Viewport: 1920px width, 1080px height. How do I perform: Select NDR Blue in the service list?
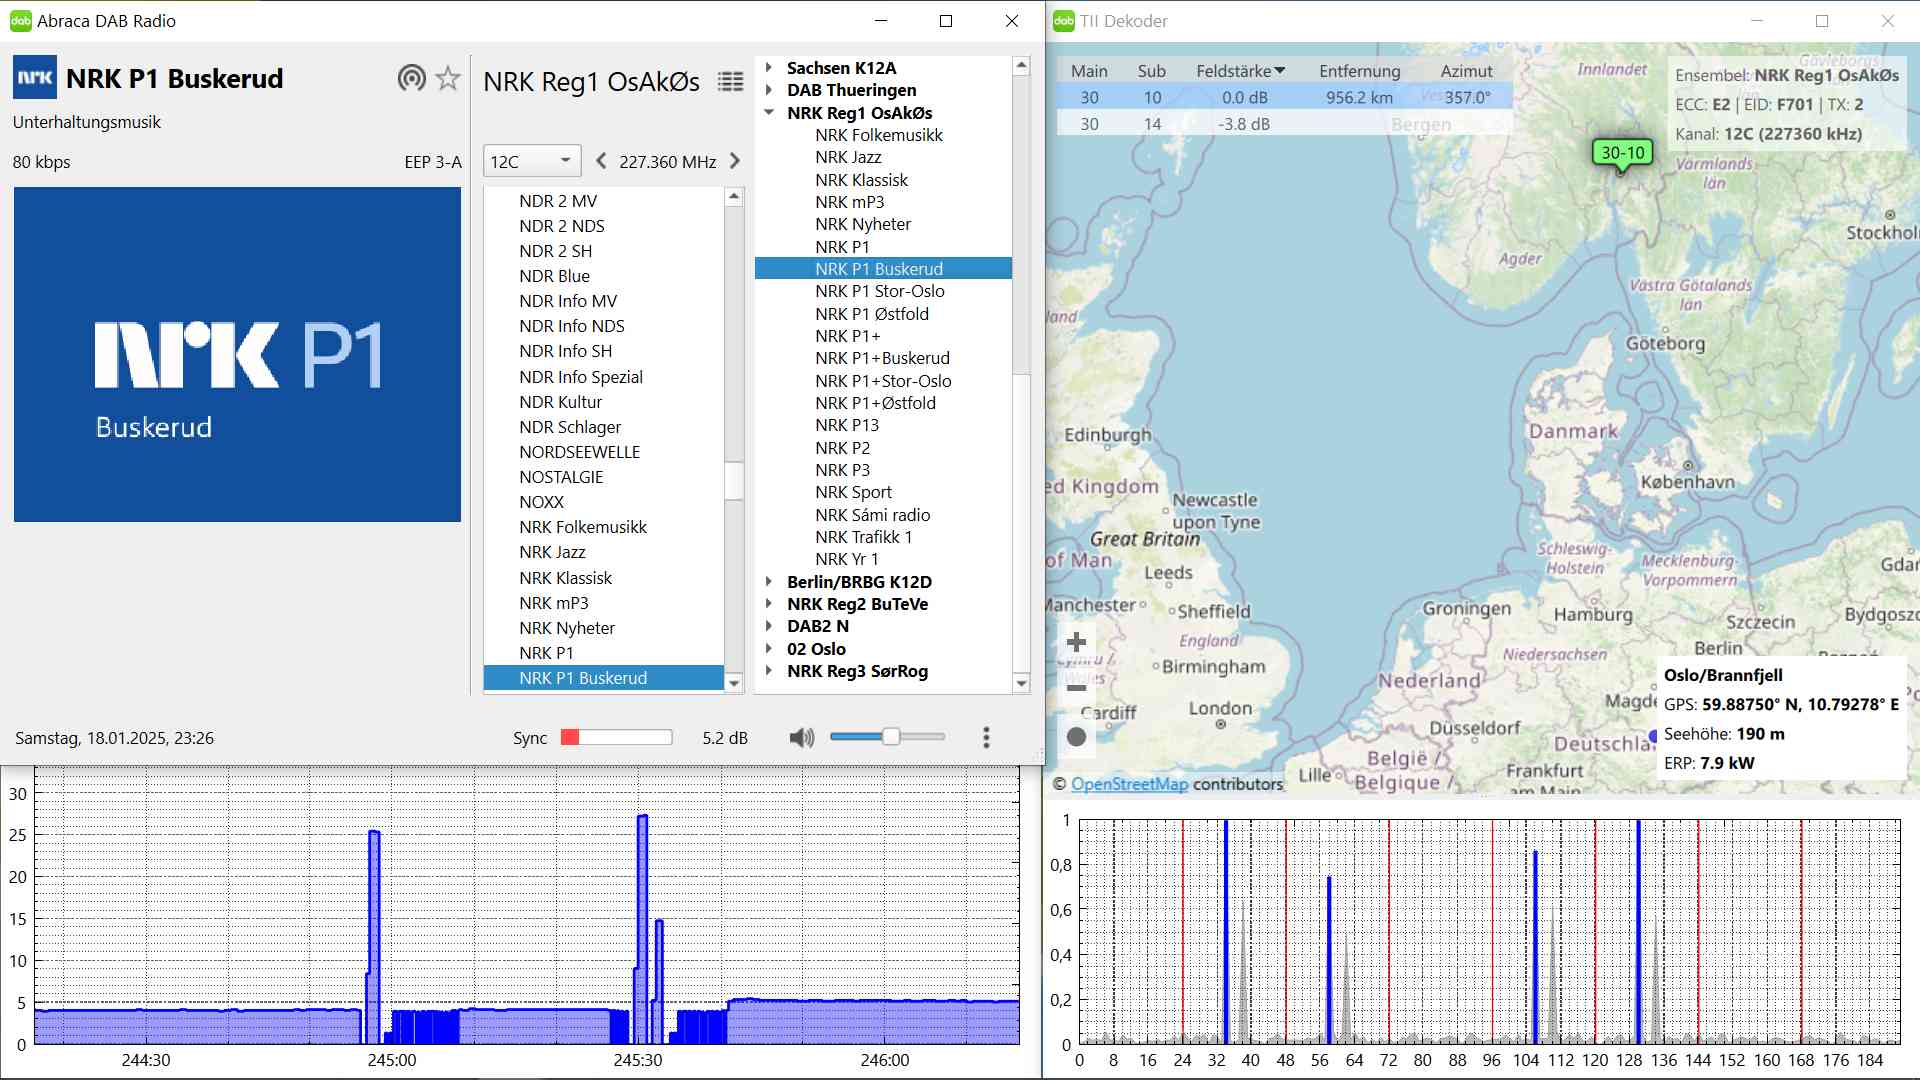[554, 276]
